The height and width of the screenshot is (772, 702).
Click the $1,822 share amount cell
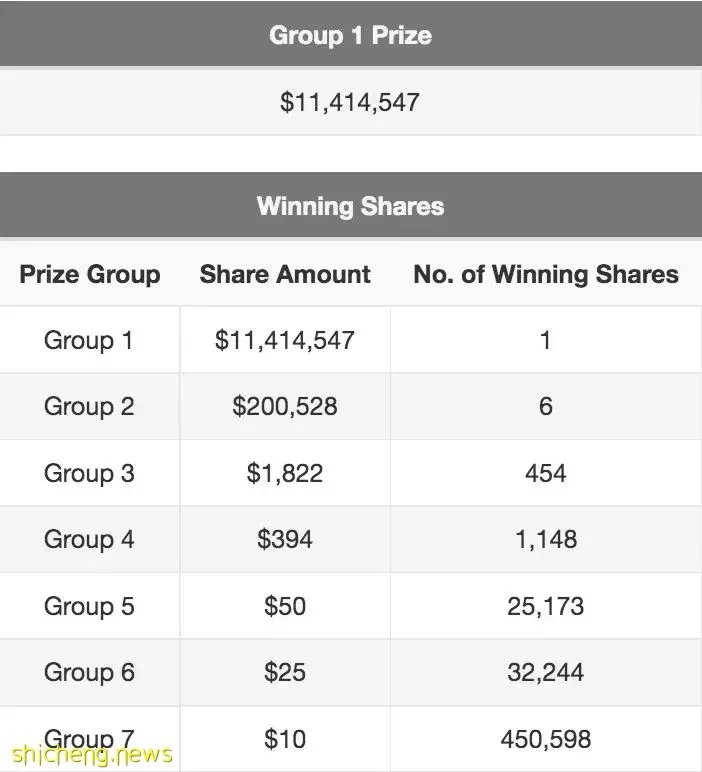(285, 473)
